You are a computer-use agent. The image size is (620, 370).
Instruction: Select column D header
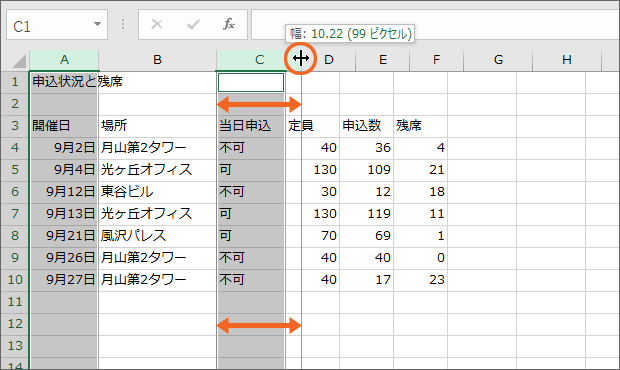point(329,60)
